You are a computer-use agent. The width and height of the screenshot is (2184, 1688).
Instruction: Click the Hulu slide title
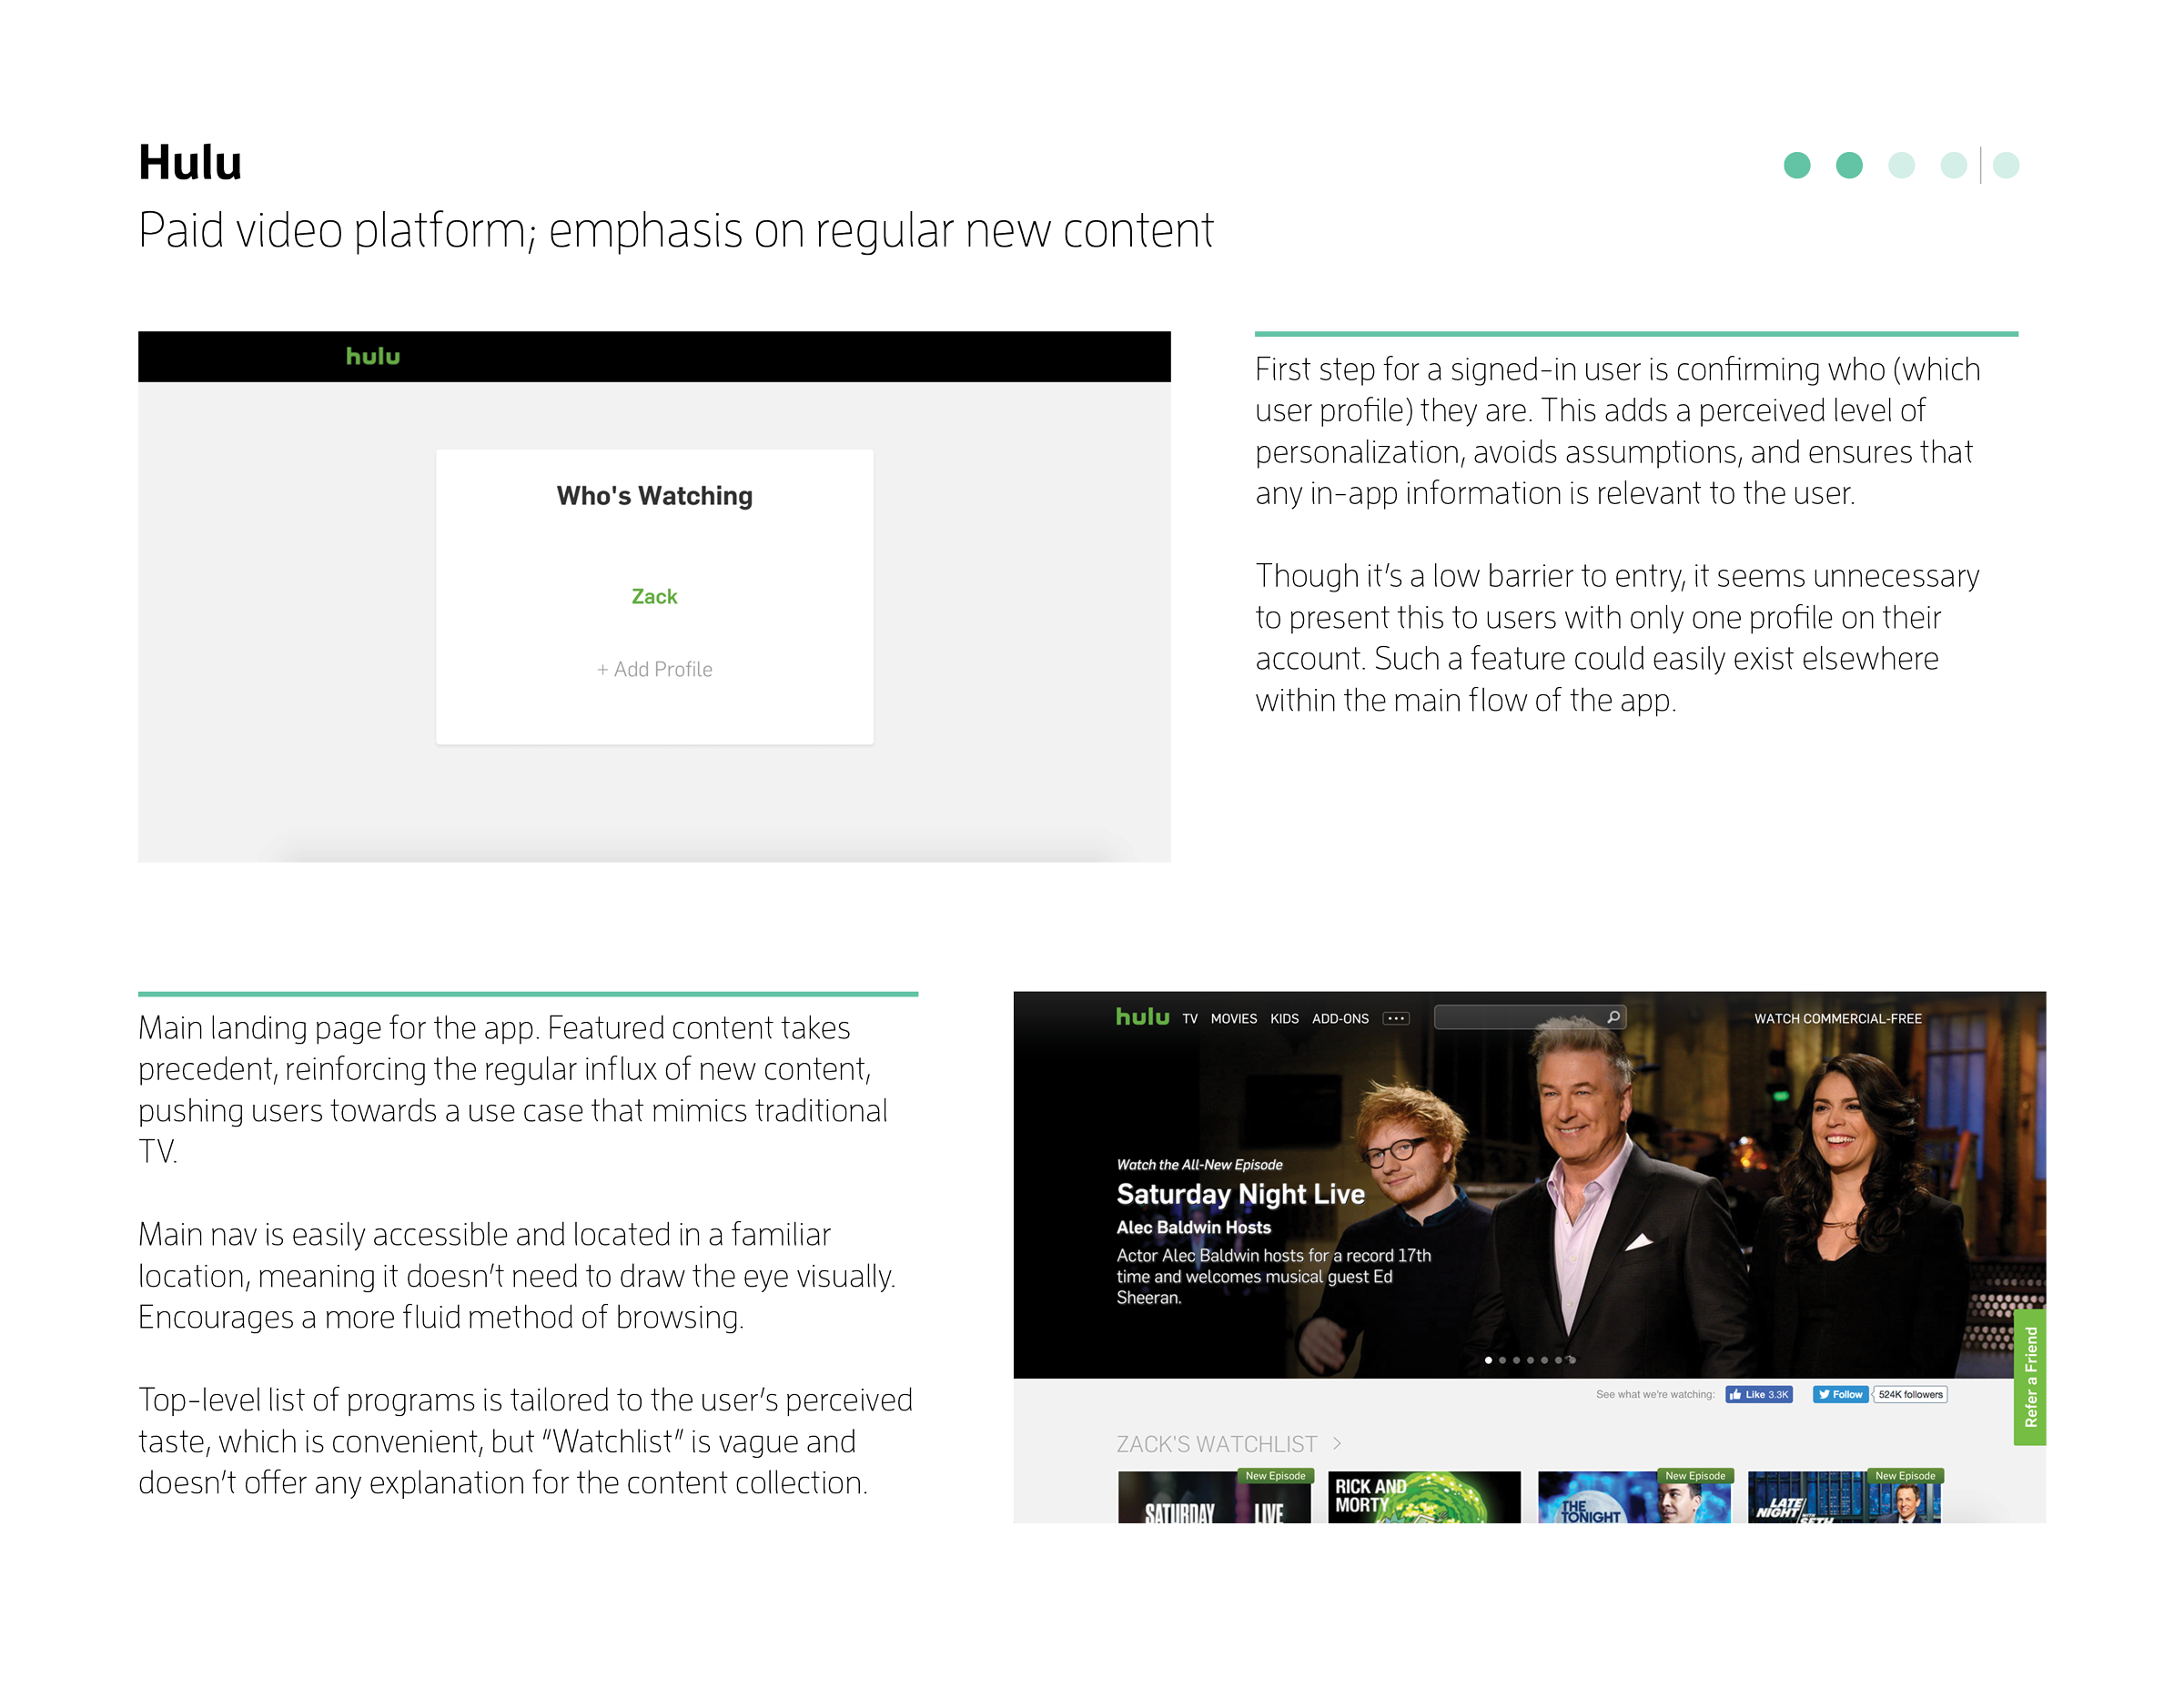[190, 162]
